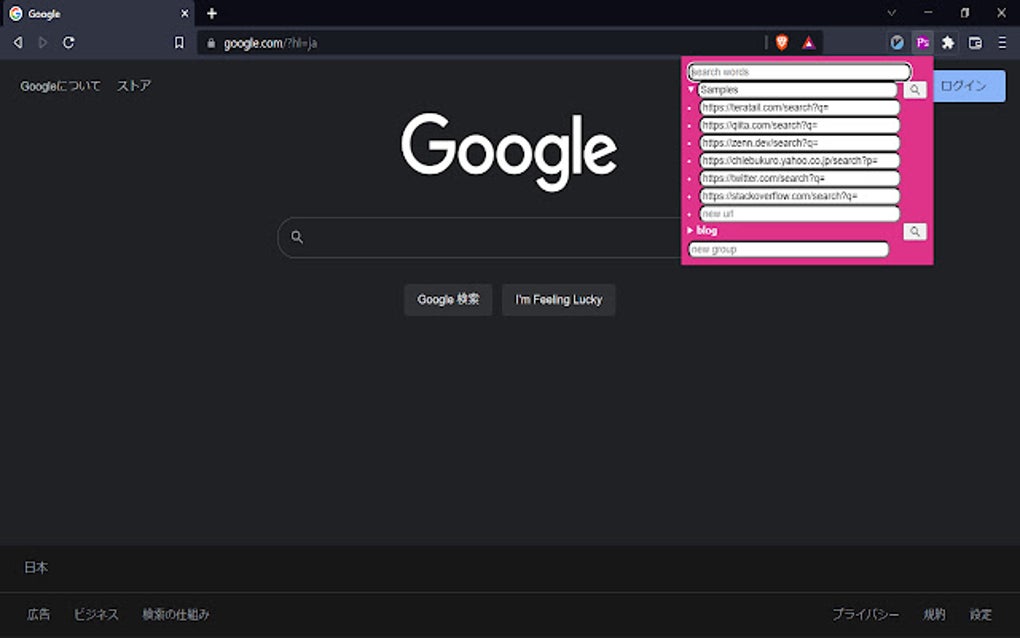
Task: Open the window dropdown chevron at top right
Action: pos(891,13)
